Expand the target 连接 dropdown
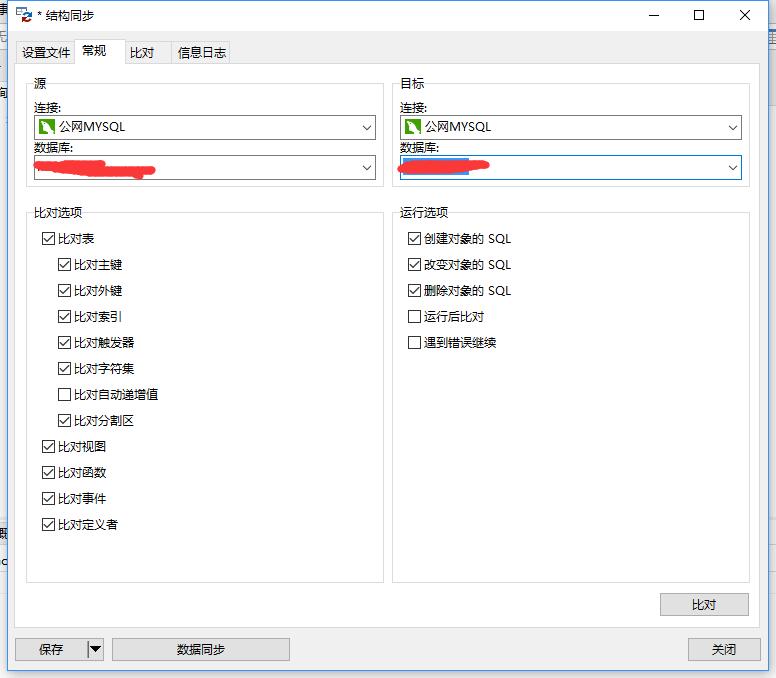This screenshot has height=678, width=776. [733, 127]
